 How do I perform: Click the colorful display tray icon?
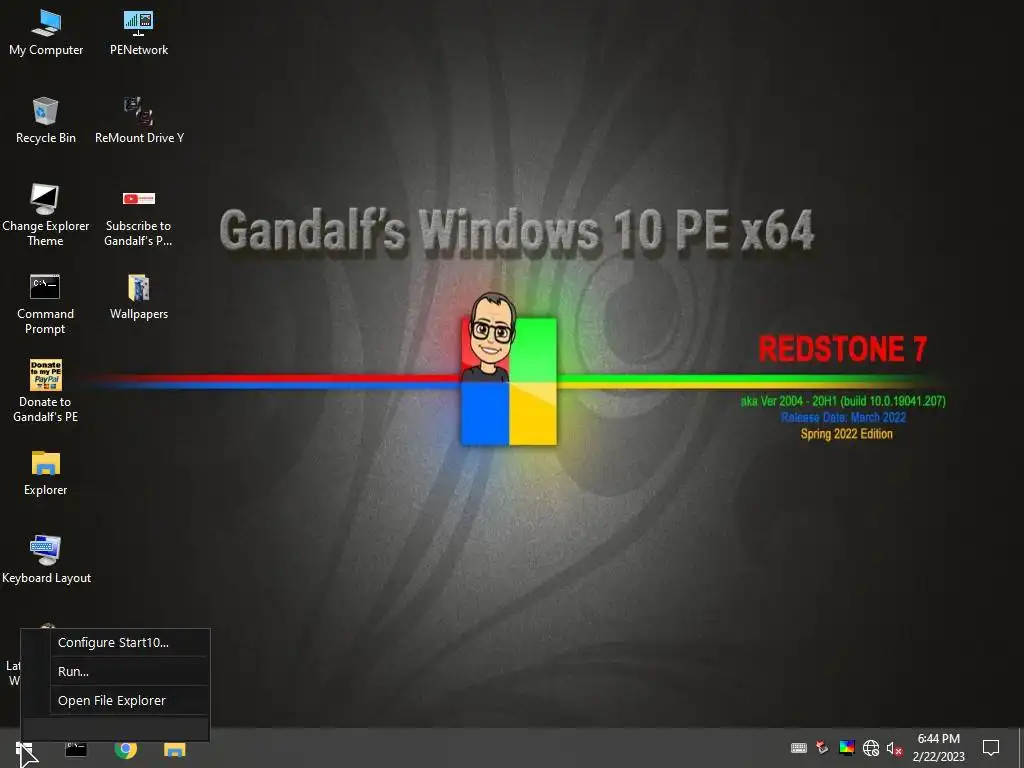pyautogui.click(x=847, y=748)
